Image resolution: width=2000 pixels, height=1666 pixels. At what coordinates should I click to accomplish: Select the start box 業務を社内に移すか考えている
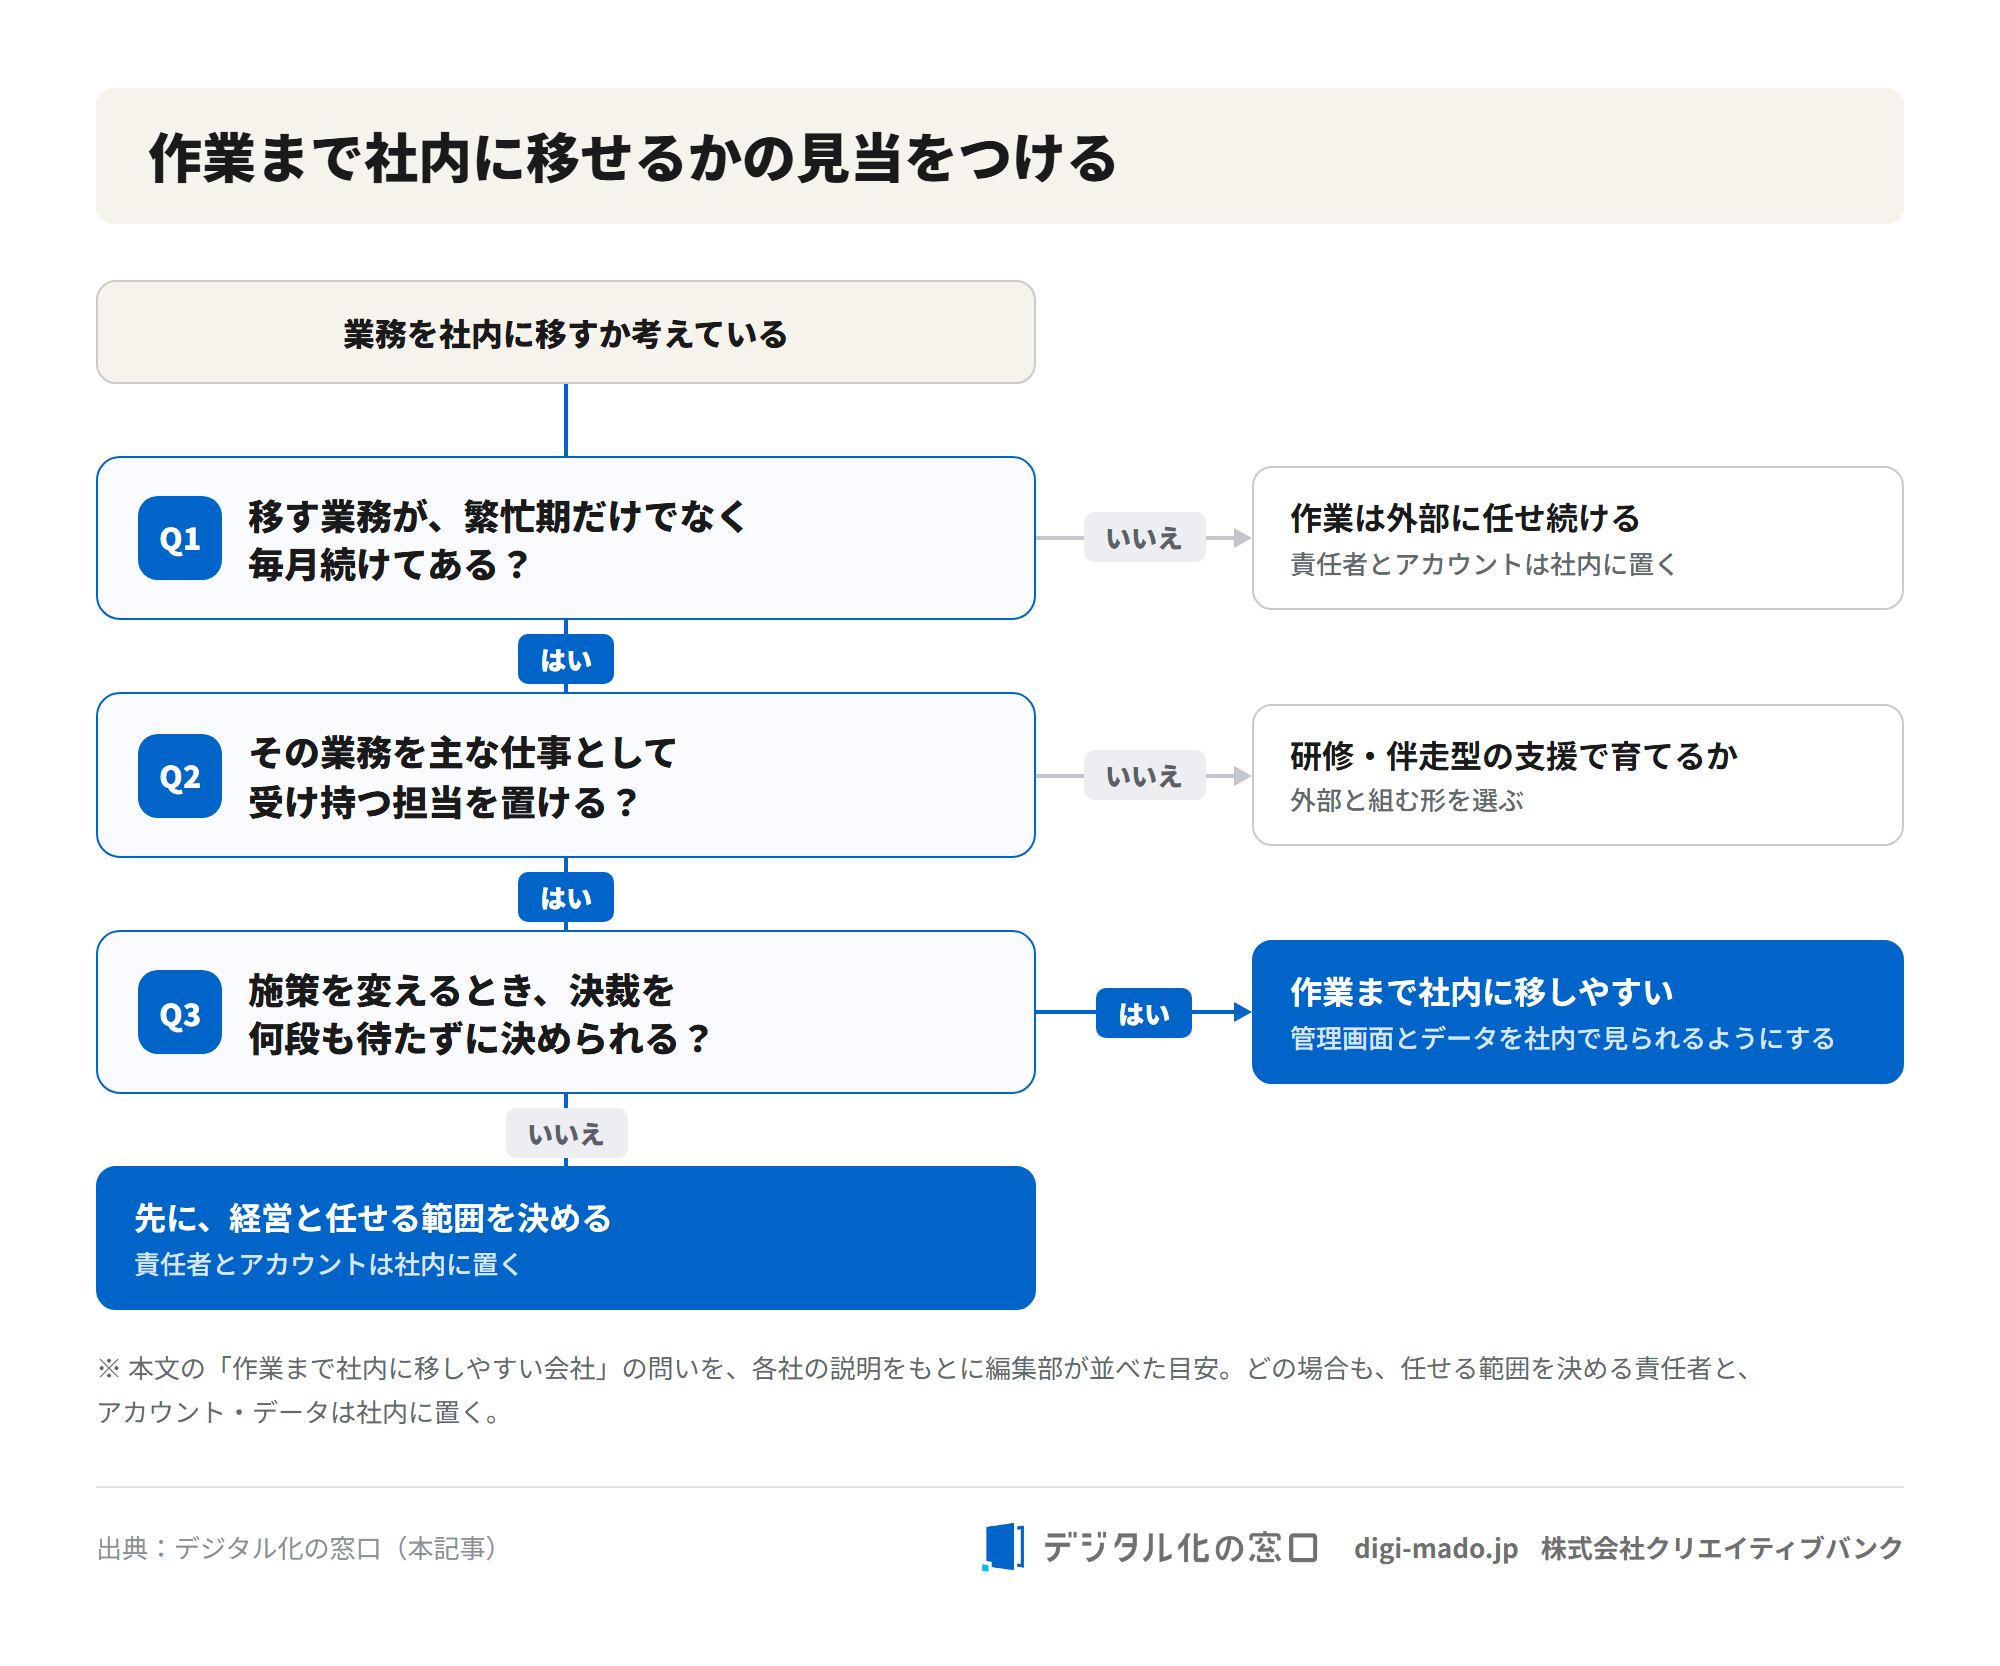(x=566, y=332)
